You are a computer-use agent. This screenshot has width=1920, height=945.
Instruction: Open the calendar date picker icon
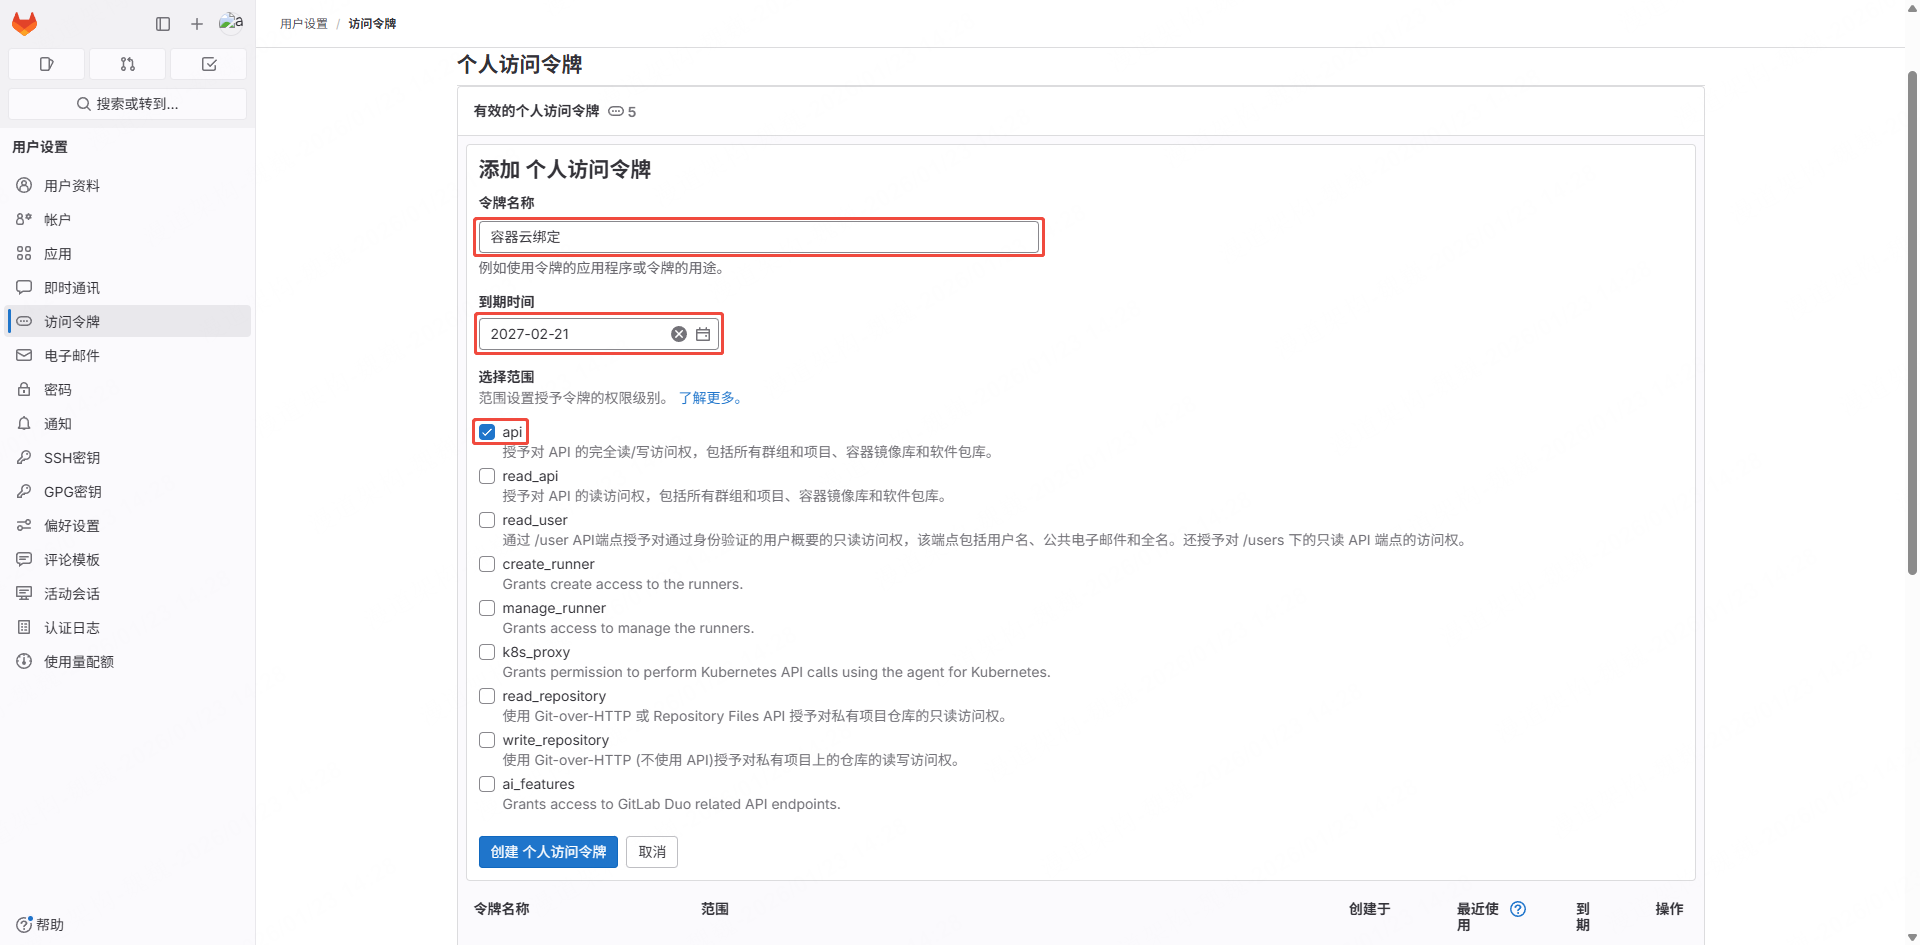click(x=703, y=334)
